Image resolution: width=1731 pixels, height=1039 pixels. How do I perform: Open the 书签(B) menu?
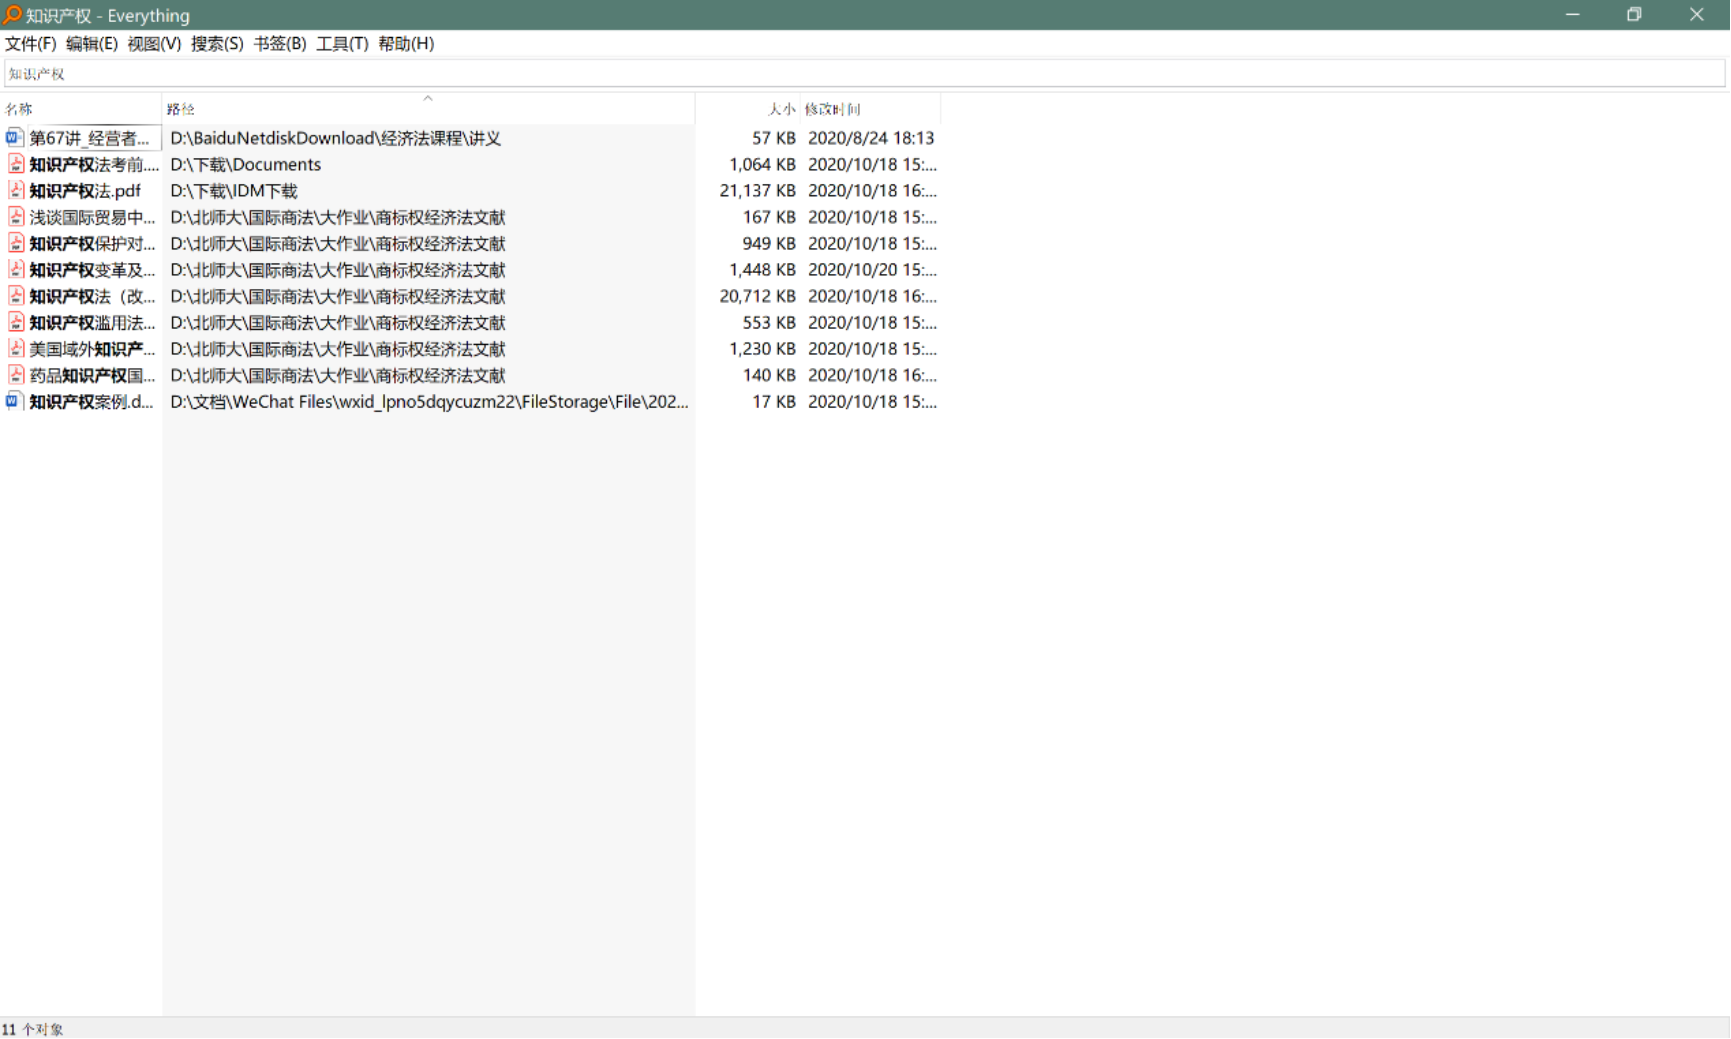[x=279, y=44]
